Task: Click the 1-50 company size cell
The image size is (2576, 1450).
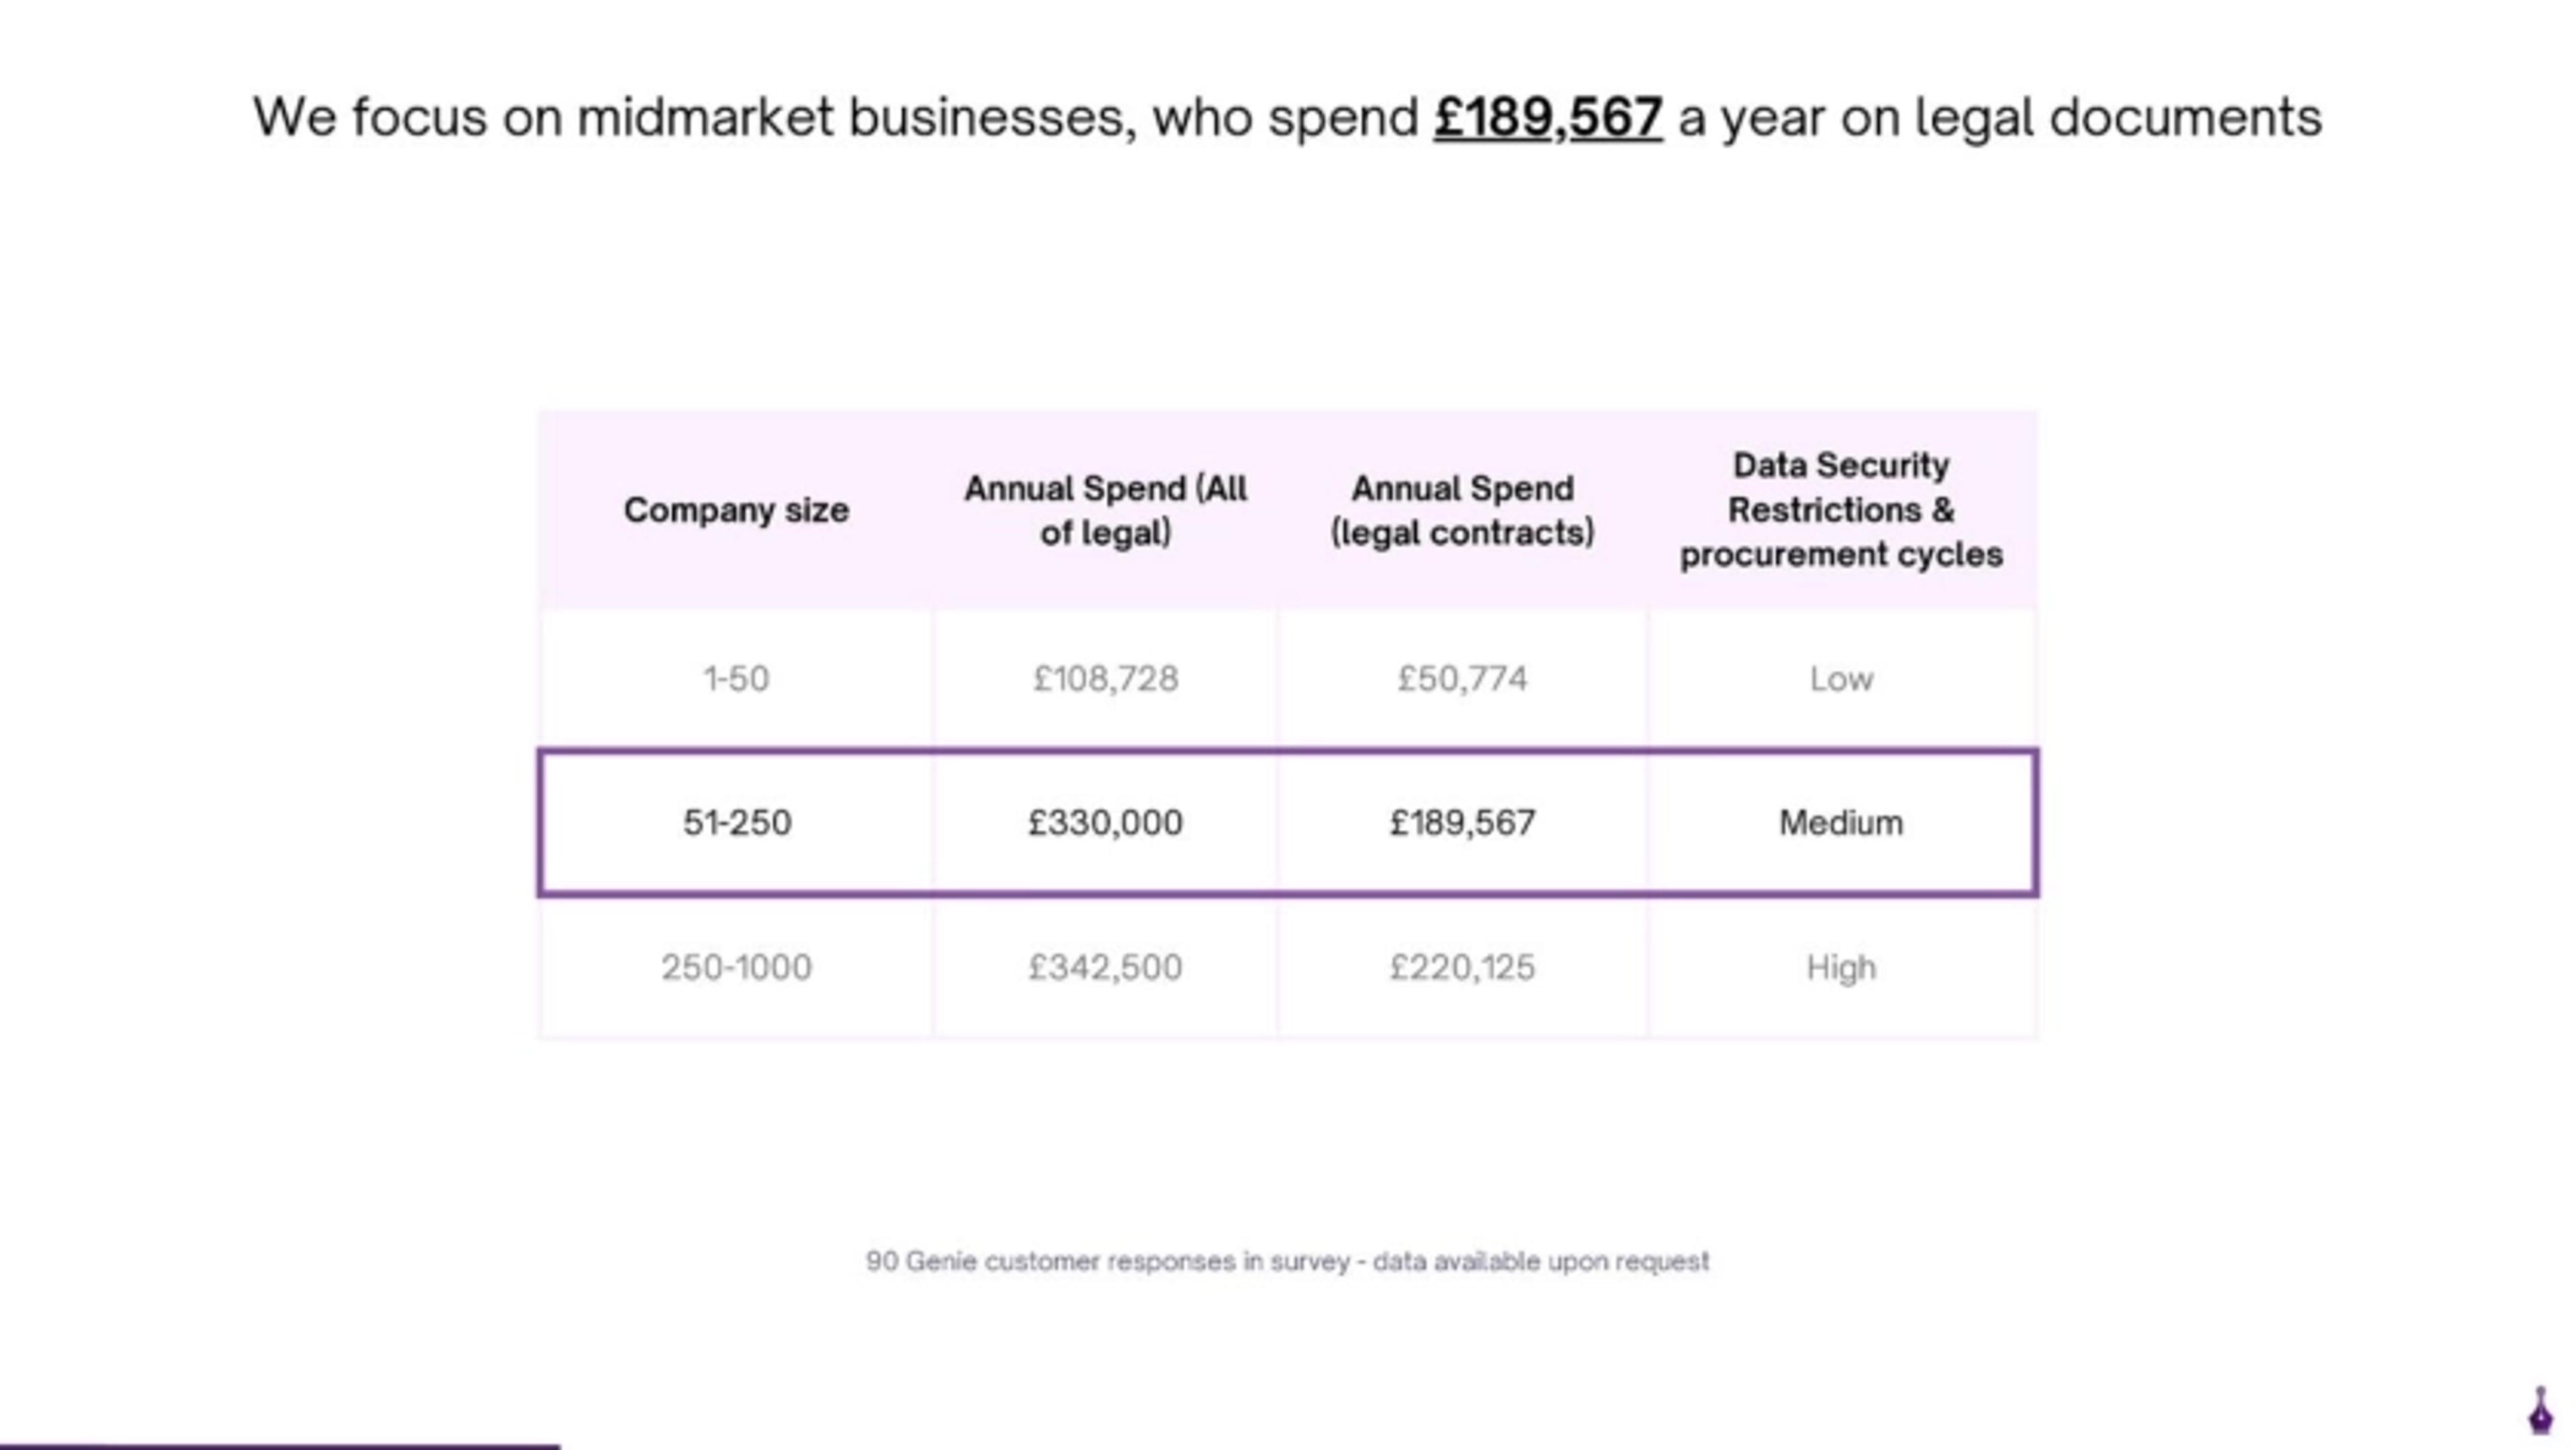Action: (x=736, y=679)
